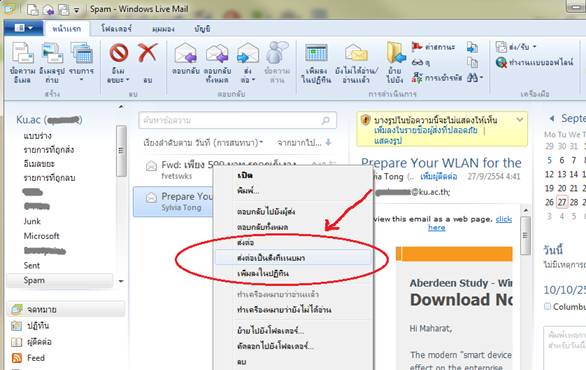
Task: Go to previous month in calendar
Action: 552,119
